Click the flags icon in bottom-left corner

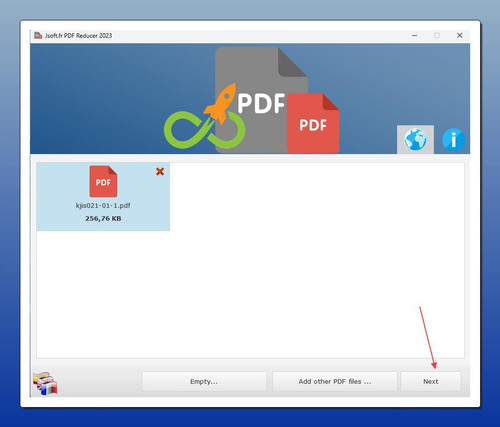tap(45, 384)
